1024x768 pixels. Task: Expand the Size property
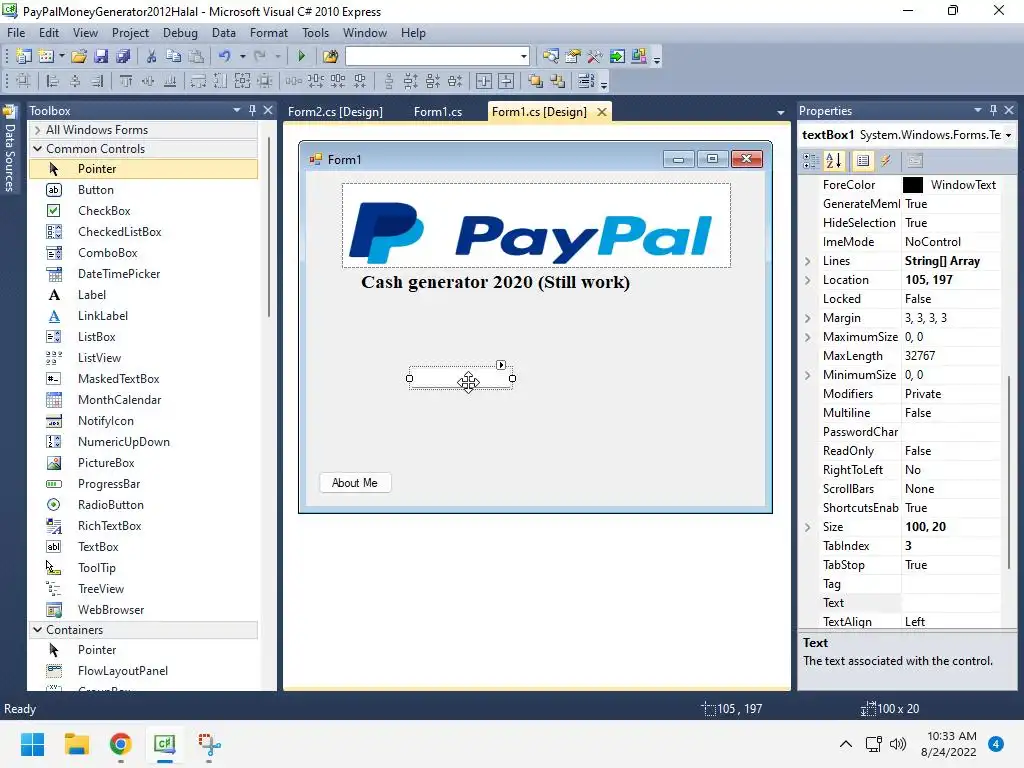pos(808,527)
